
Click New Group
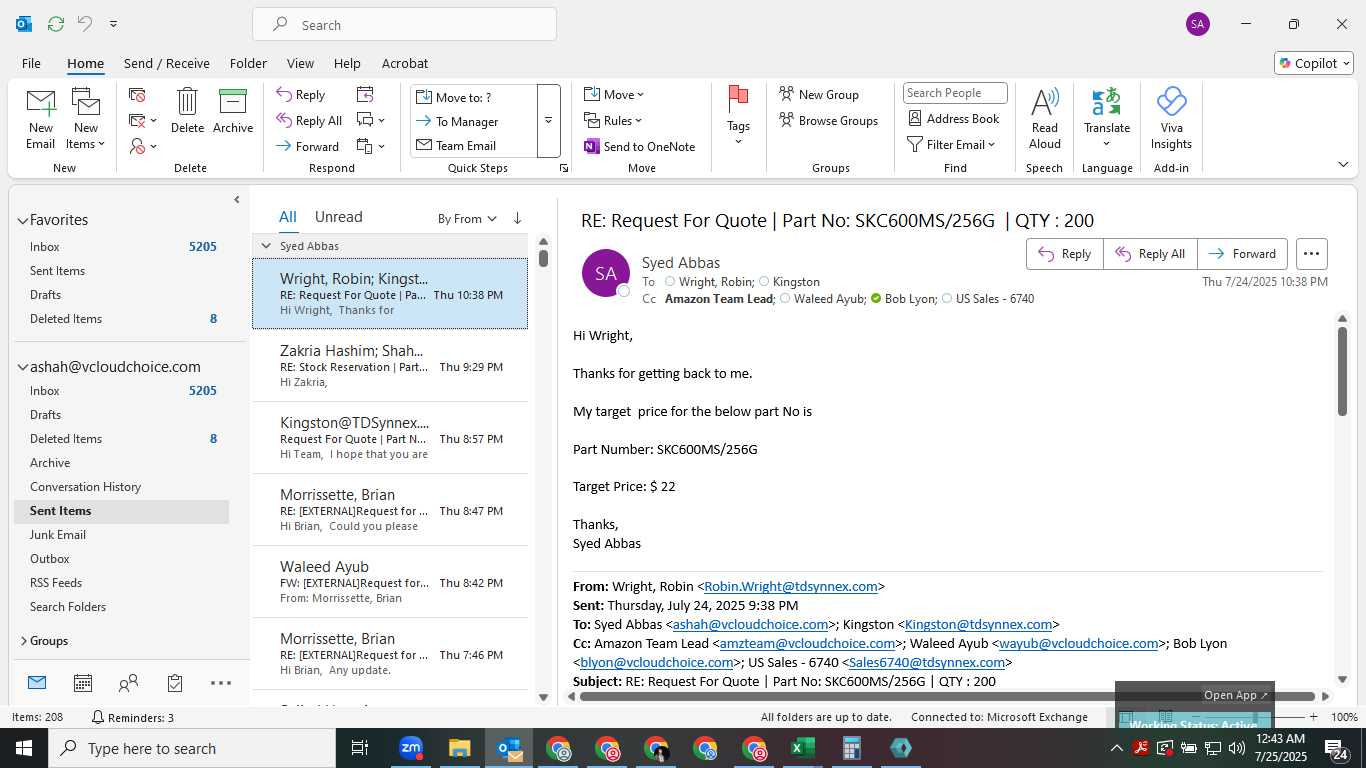(819, 94)
